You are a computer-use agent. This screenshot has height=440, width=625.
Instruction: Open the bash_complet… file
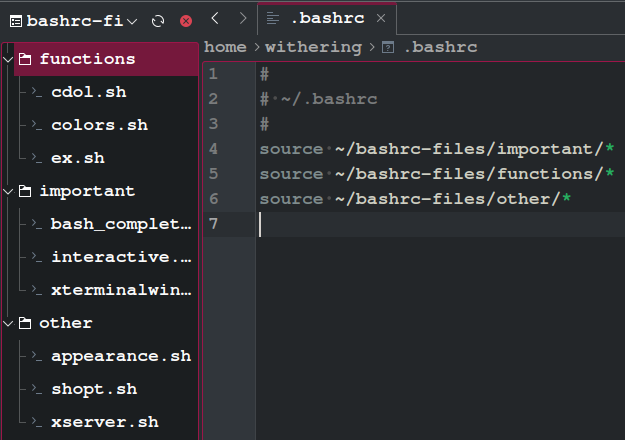(x=121, y=224)
